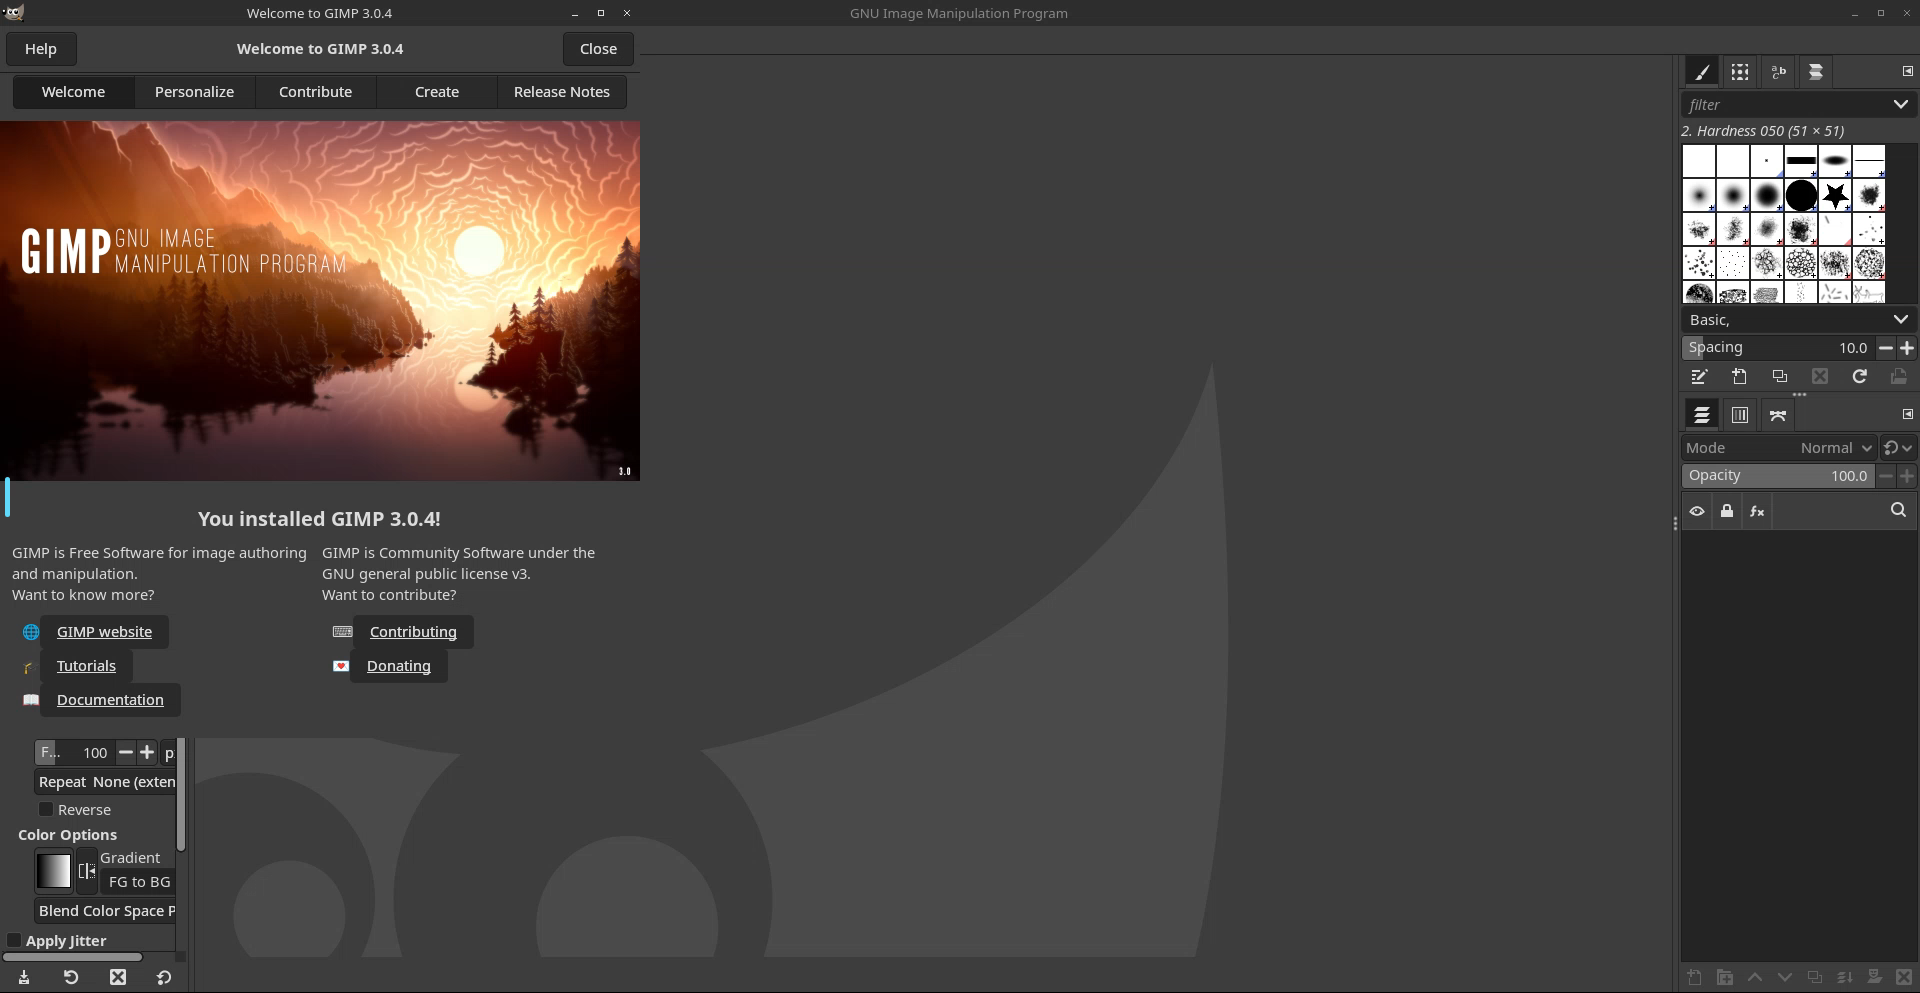1920x993 pixels.
Task: Increase brush Spacing with plus button
Action: 1907,348
